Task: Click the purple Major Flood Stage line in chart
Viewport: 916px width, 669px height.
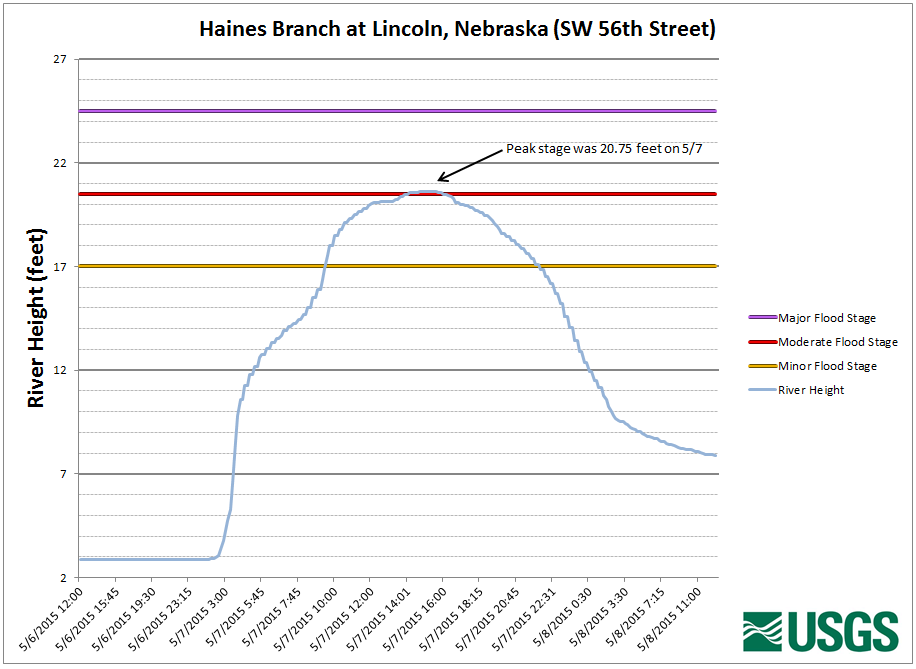Action: 398,111
